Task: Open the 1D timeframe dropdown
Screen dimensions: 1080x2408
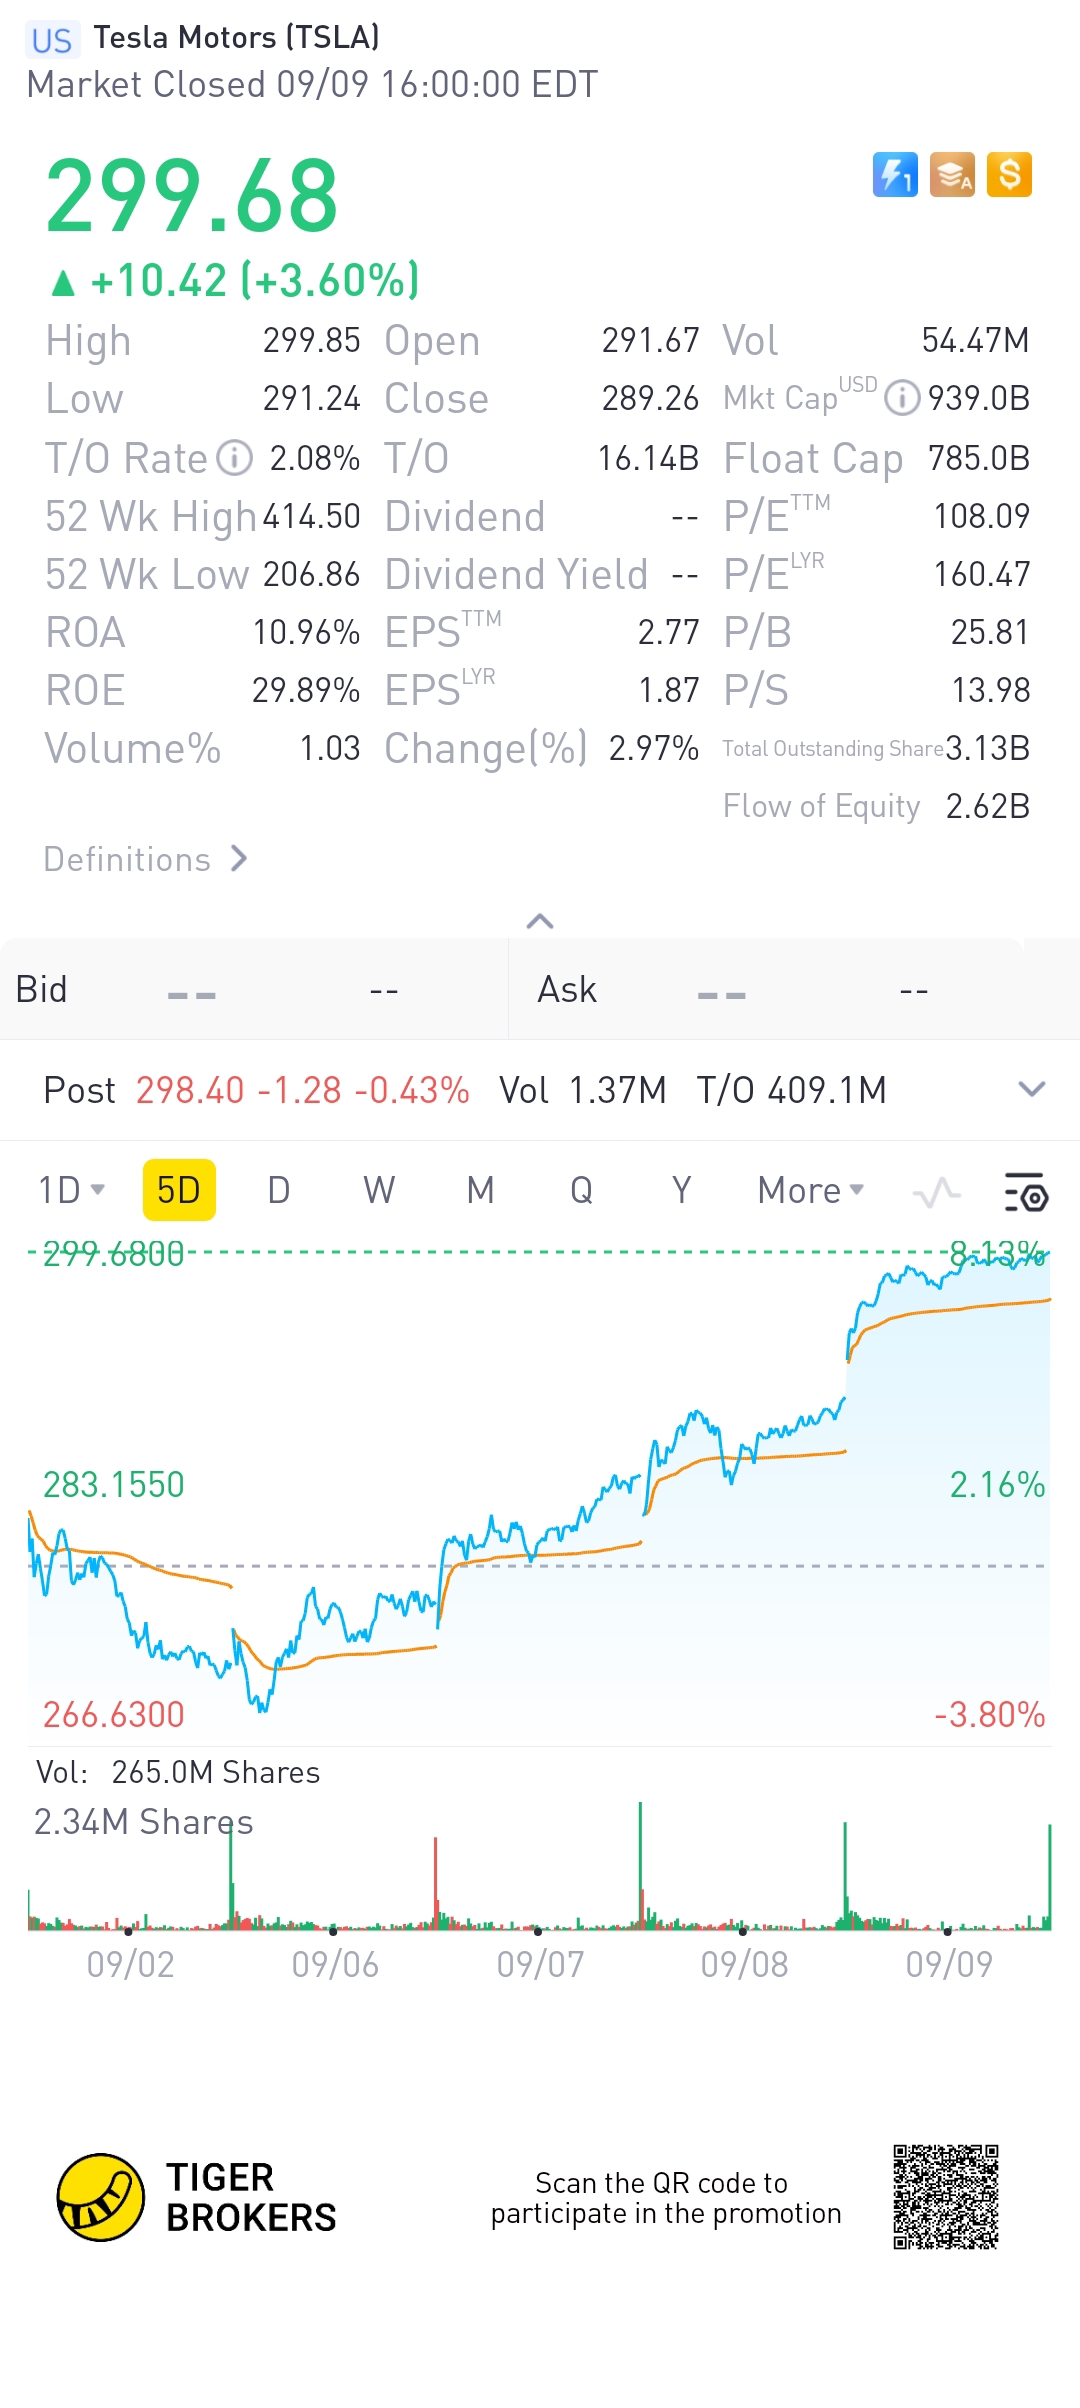Action: pos(71,1190)
